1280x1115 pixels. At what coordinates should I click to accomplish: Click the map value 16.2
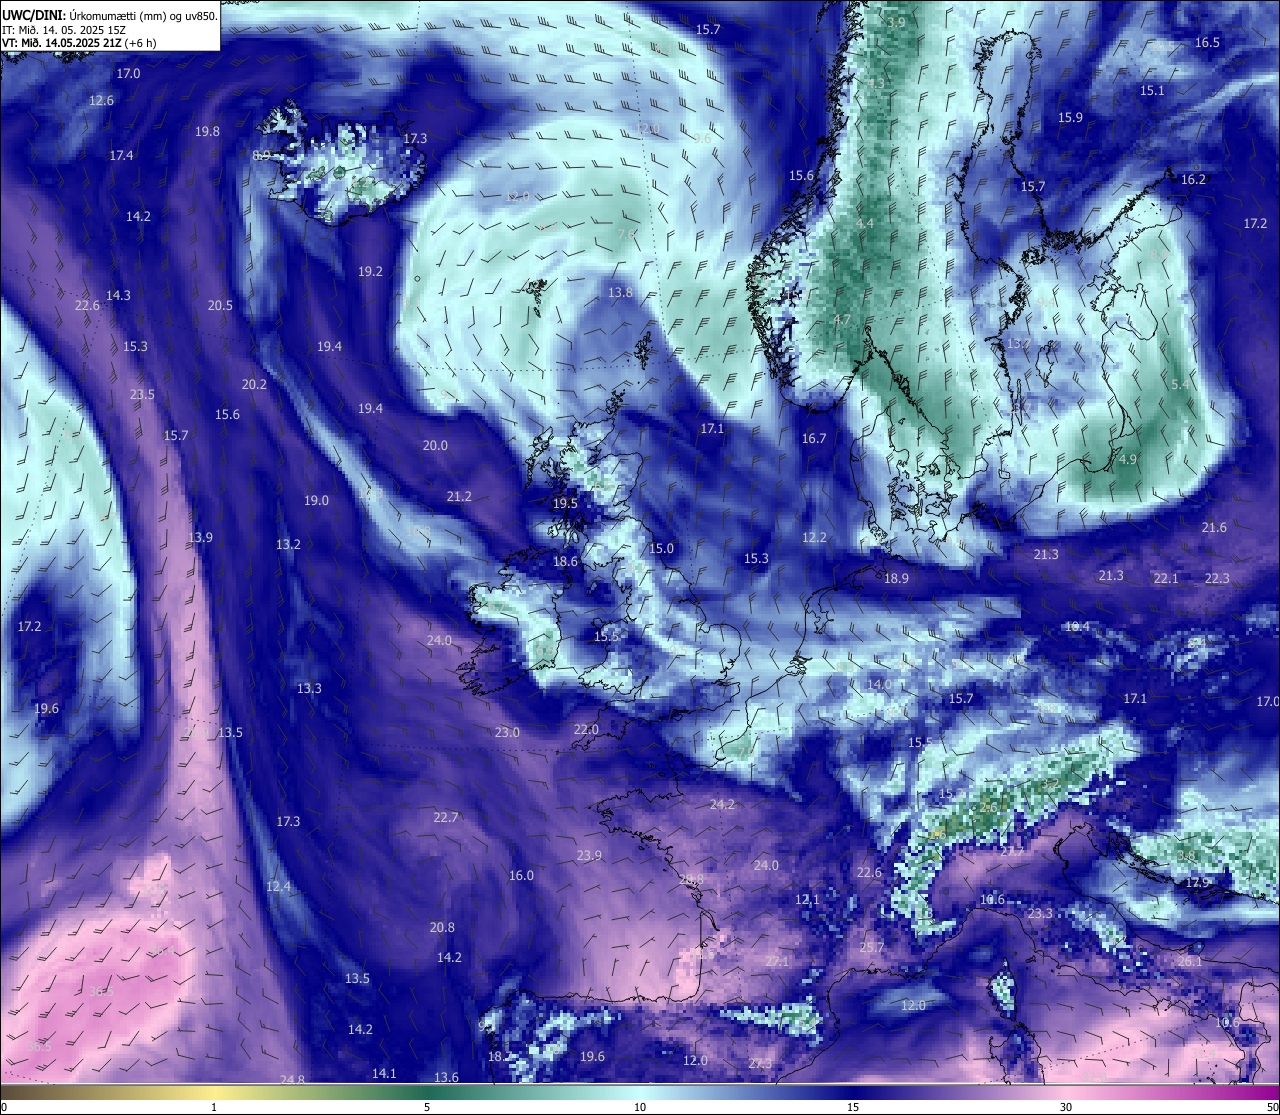pyautogui.click(x=1193, y=179)
